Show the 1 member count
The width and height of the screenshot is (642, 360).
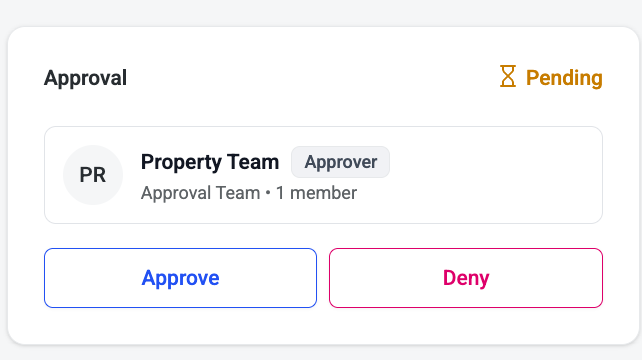tap(316, 193)
